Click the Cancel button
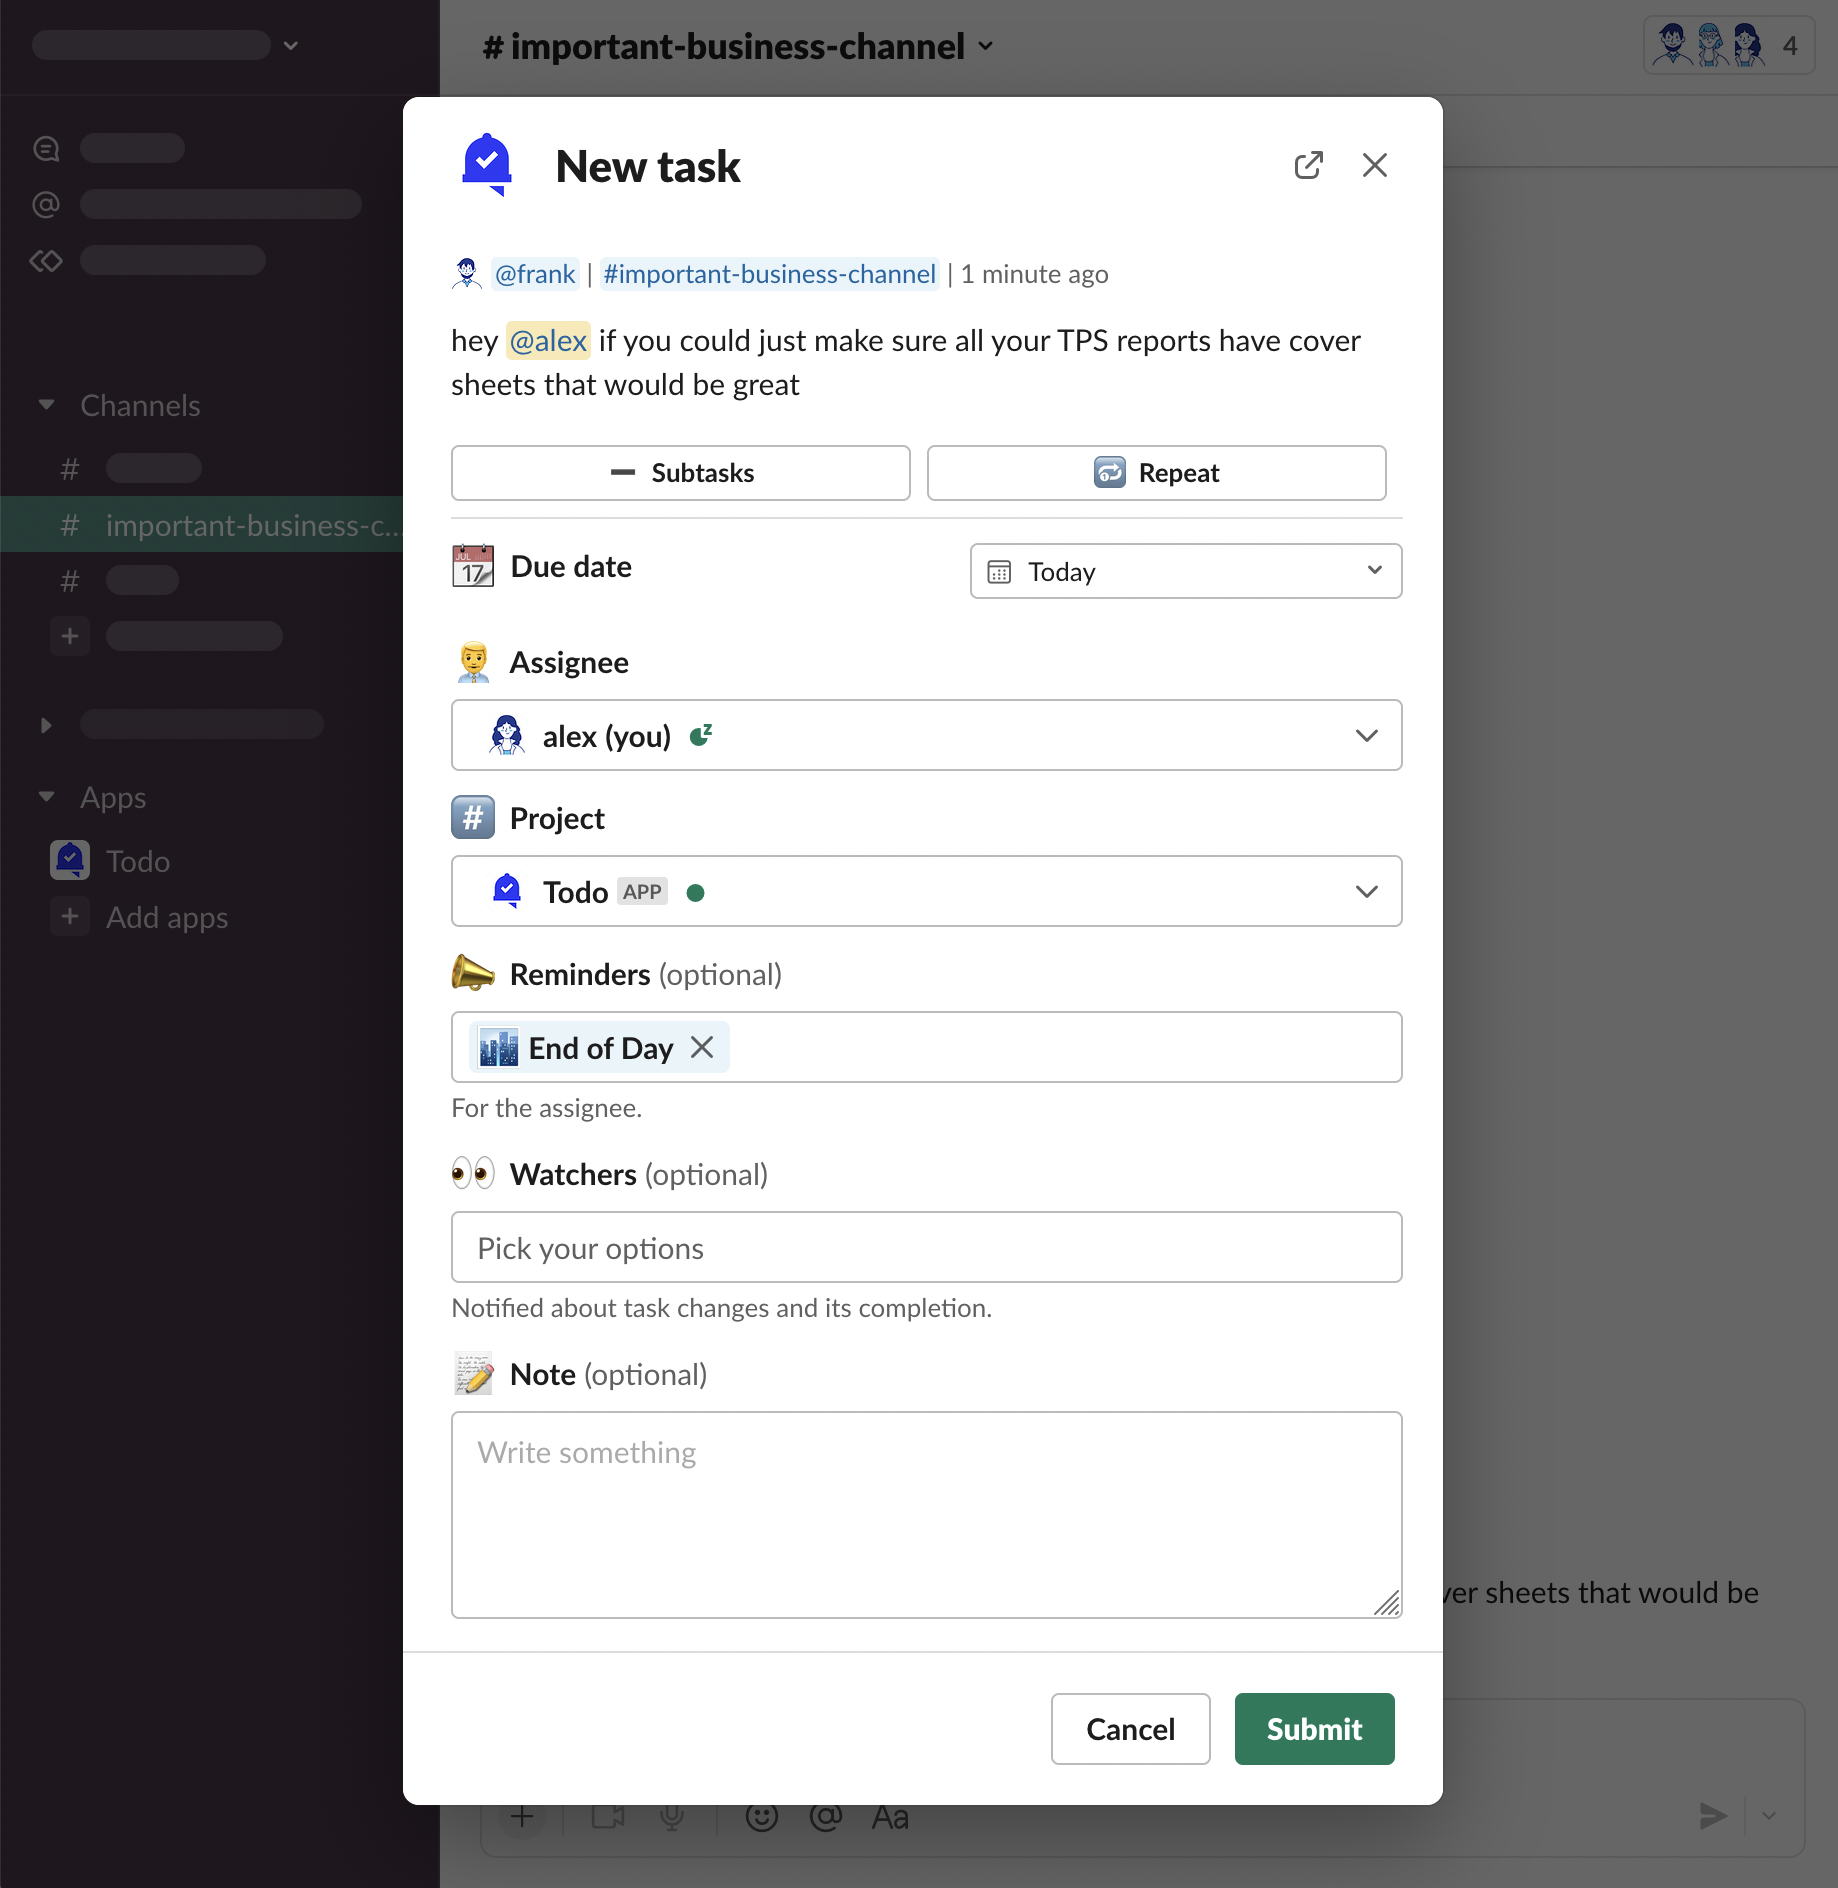1838x1888 pixels. pos(1130,1729)
